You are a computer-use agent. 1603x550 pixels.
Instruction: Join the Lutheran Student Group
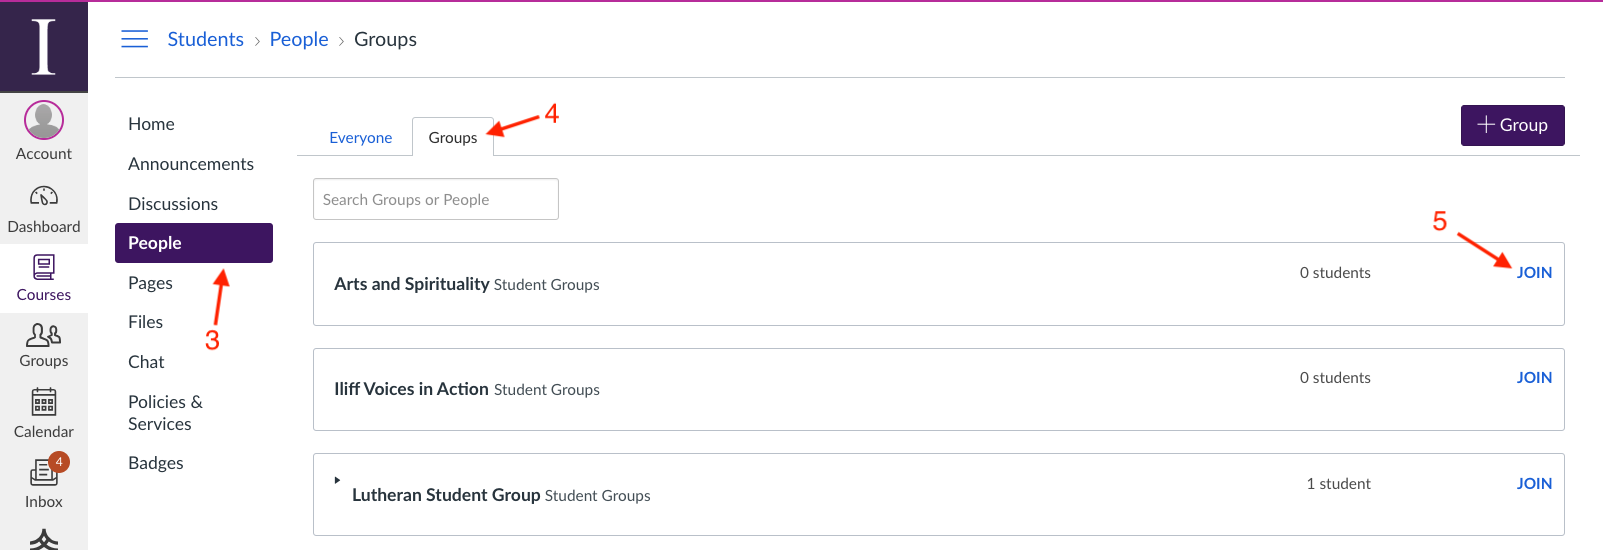coord(1534,484)
